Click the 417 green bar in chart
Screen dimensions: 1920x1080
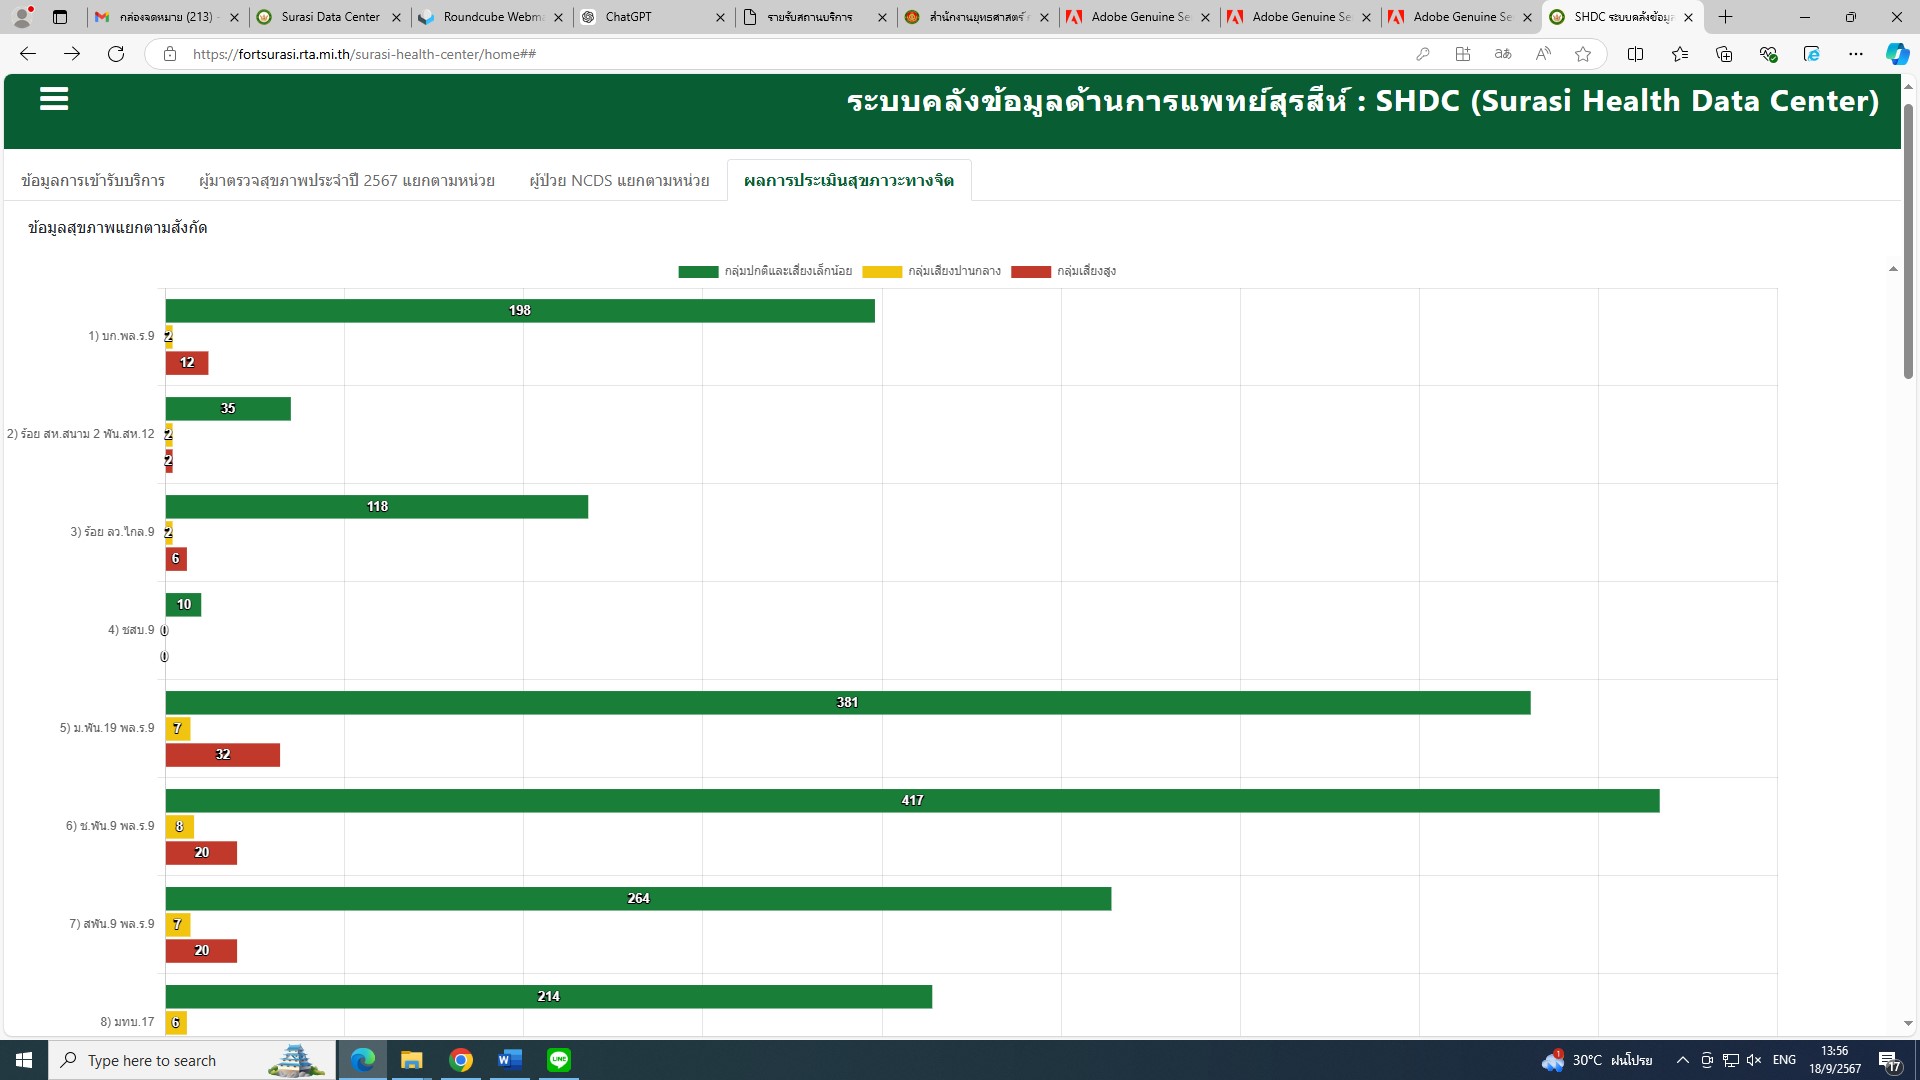tap(912, 801)
